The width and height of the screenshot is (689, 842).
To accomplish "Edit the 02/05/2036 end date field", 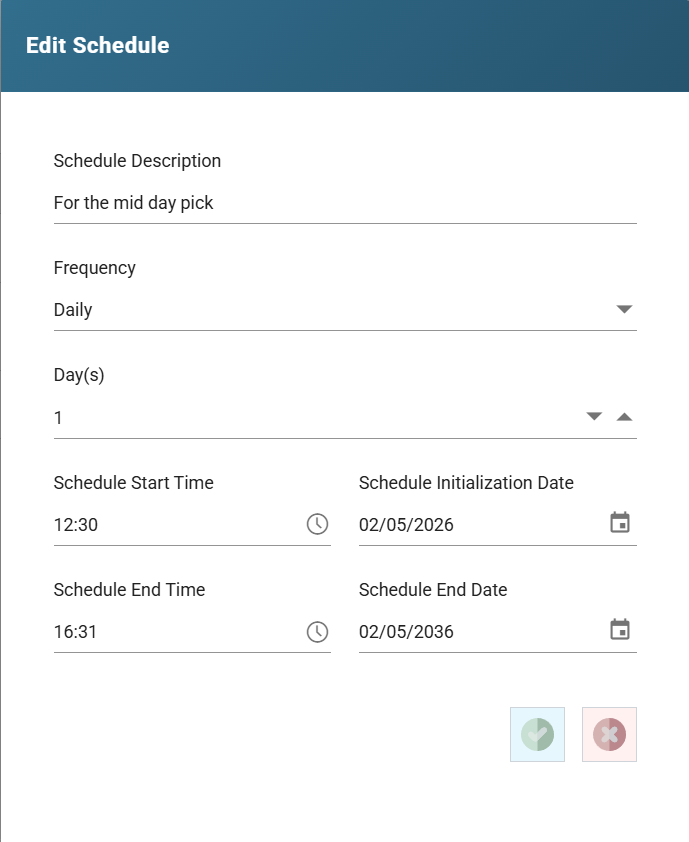I will click(x=482, y=632).
